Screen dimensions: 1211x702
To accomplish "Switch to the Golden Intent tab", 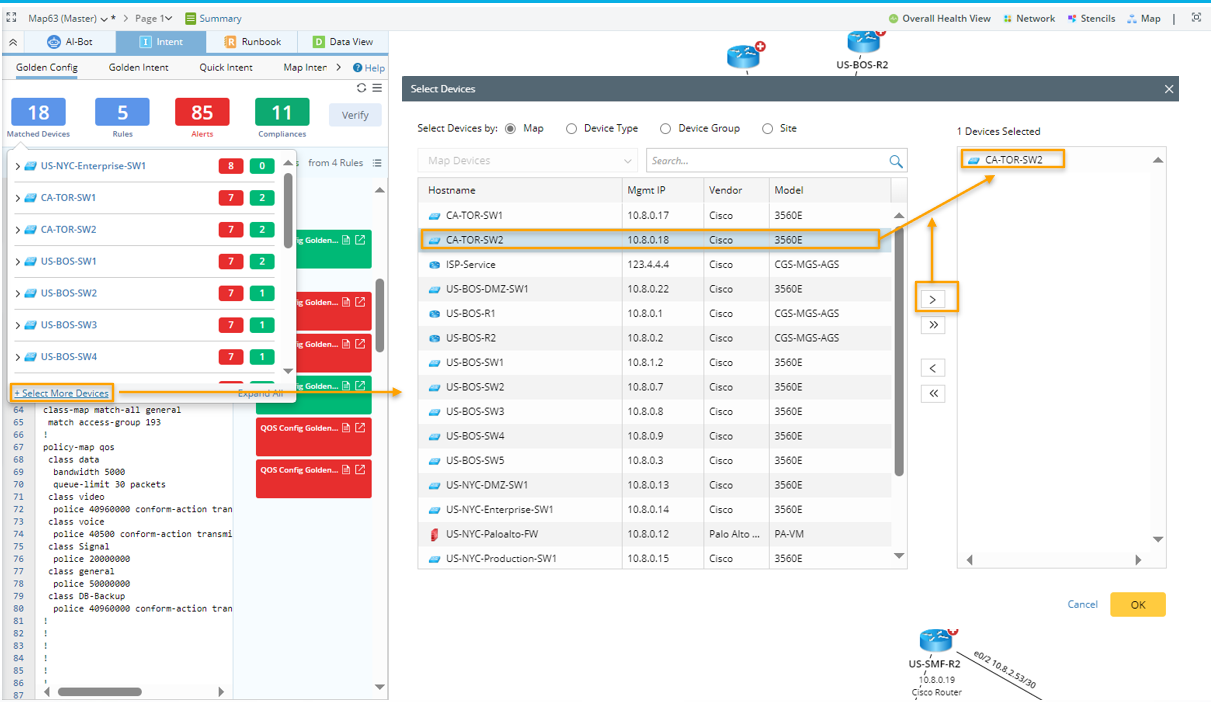I will tap(138, 68).
